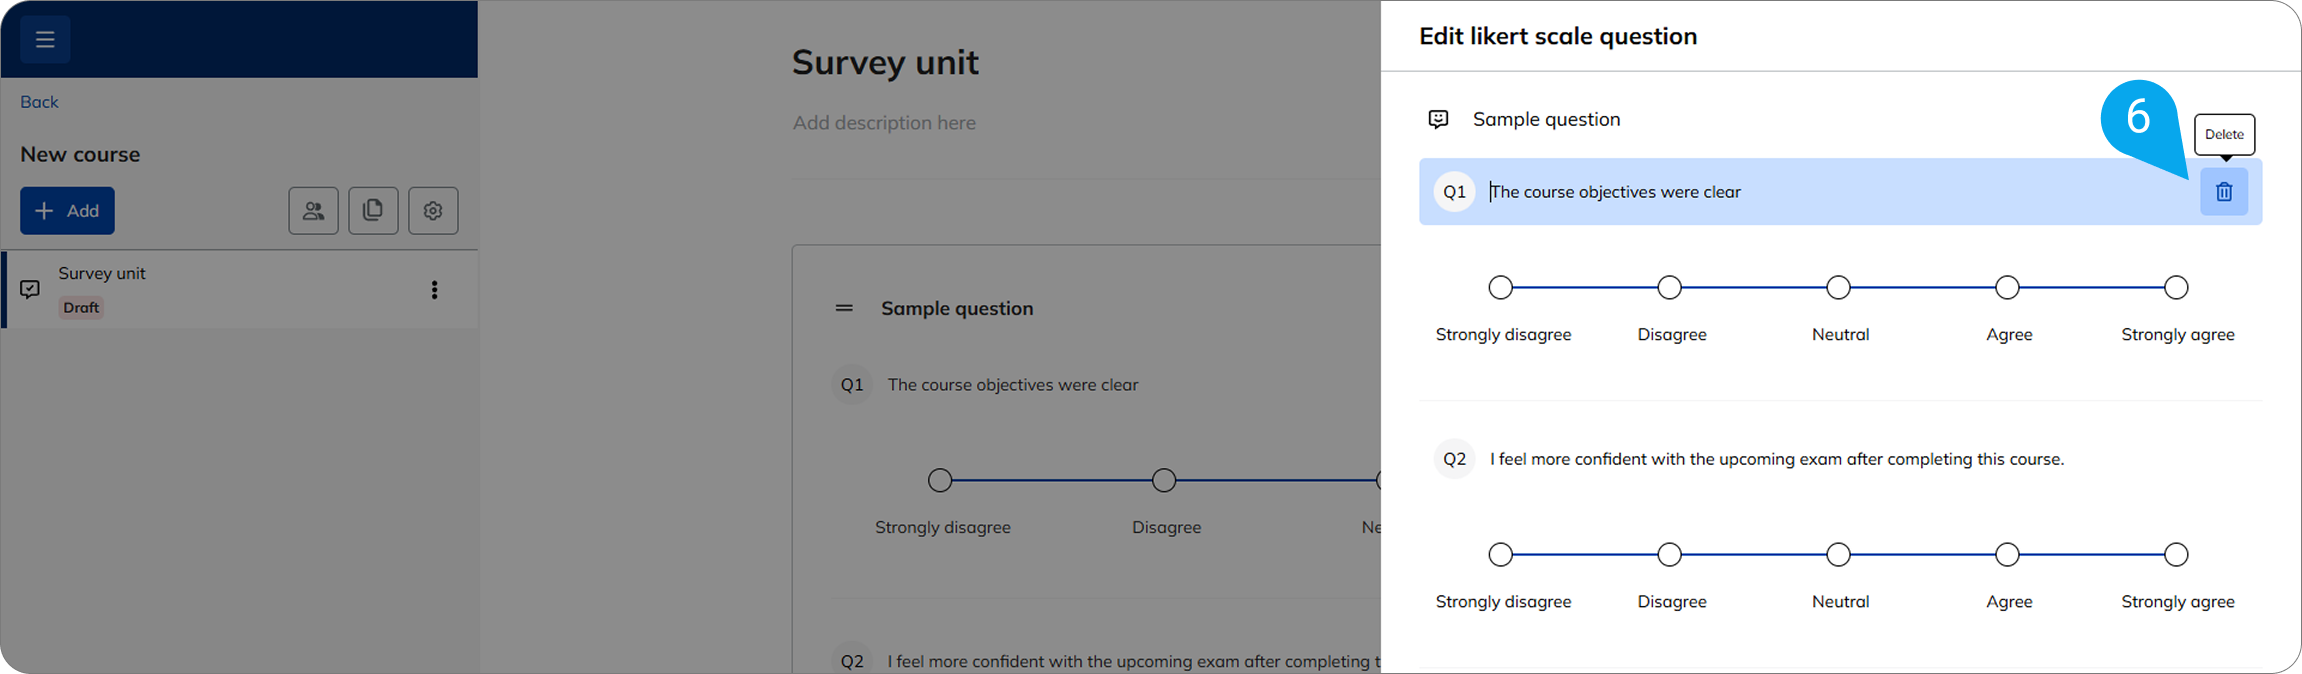Select Neutral for Q1 in editor panel

pyautogui.click(x=1838, y=288)
